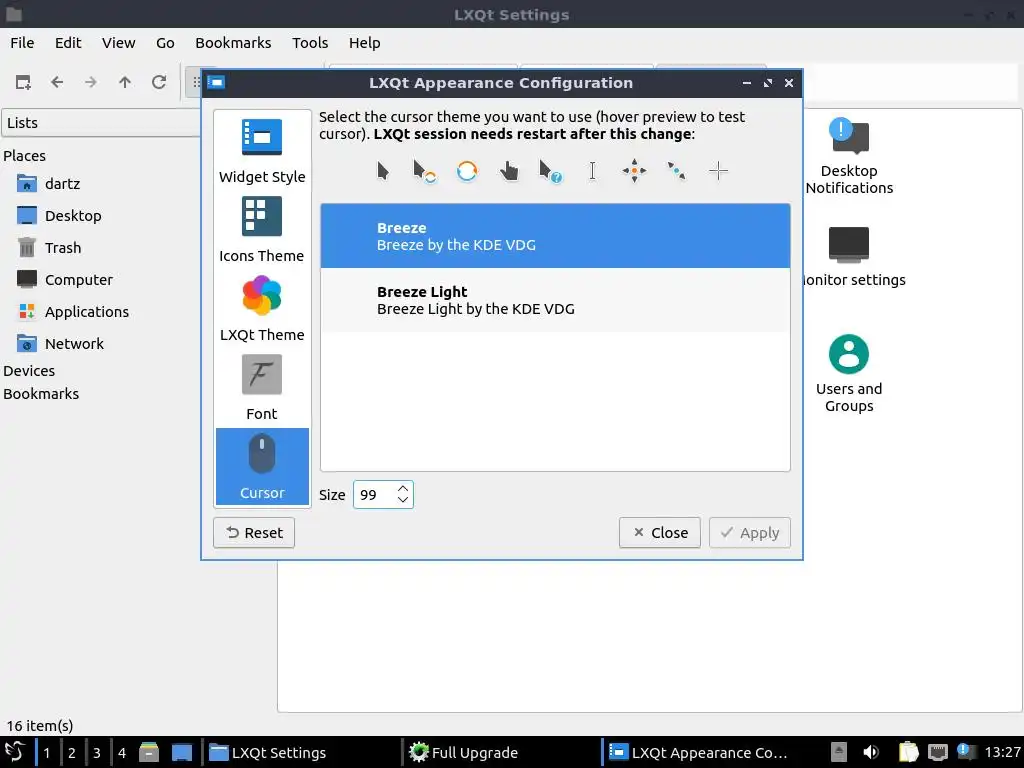
Task: Click the arrow with busy spinner cursor preview
Action: [424, 171]
